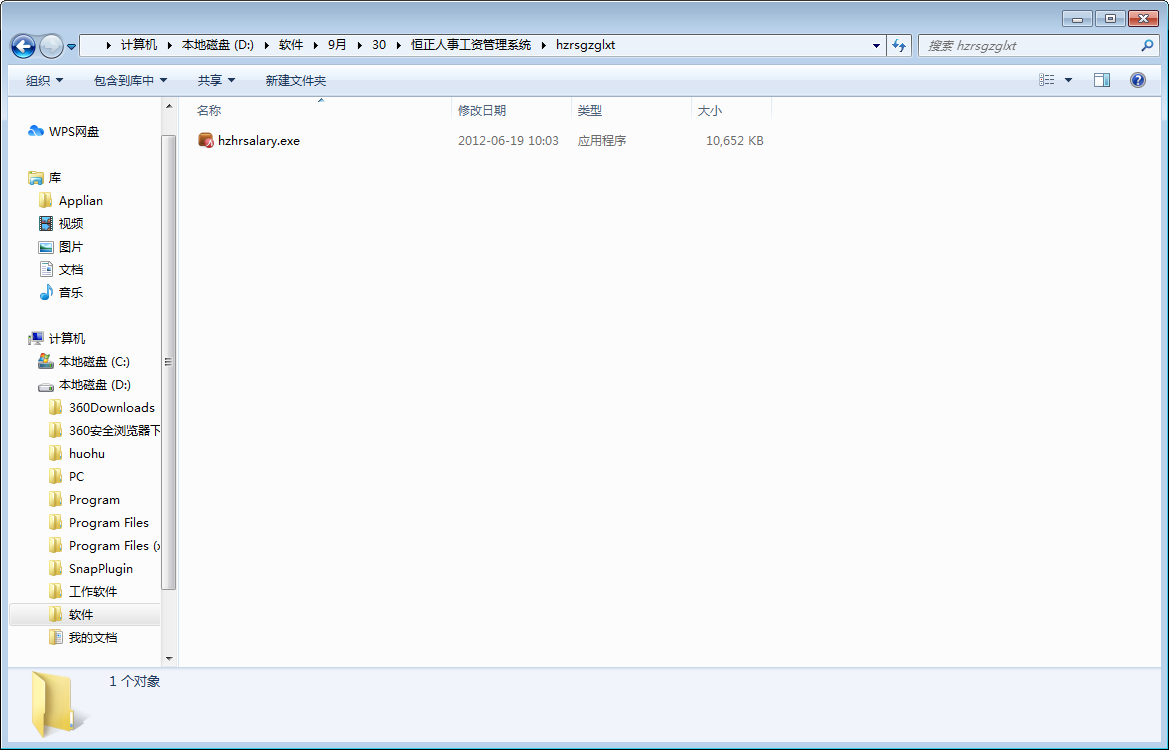The image size is (1169, 750).
Task: Click the Forward navigation arrow button
Action: (51, 46)
